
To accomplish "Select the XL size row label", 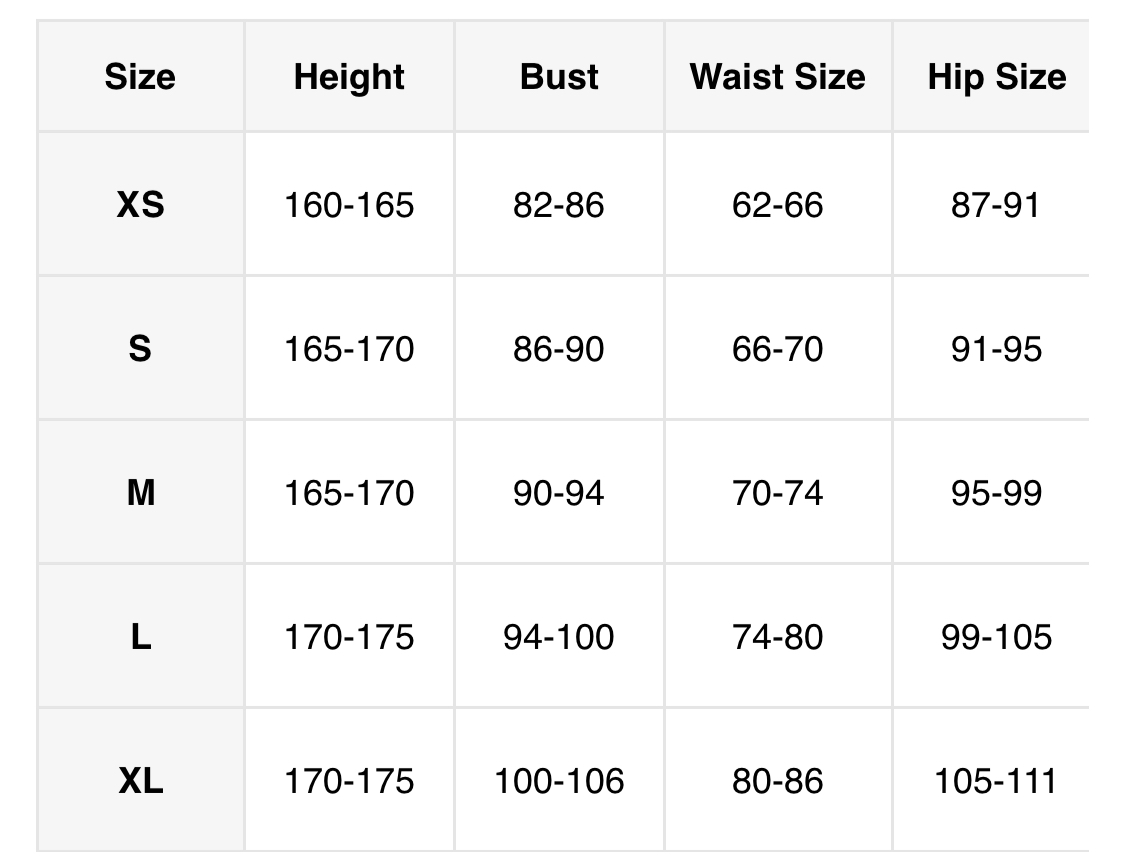I will [x=140, y=781].
